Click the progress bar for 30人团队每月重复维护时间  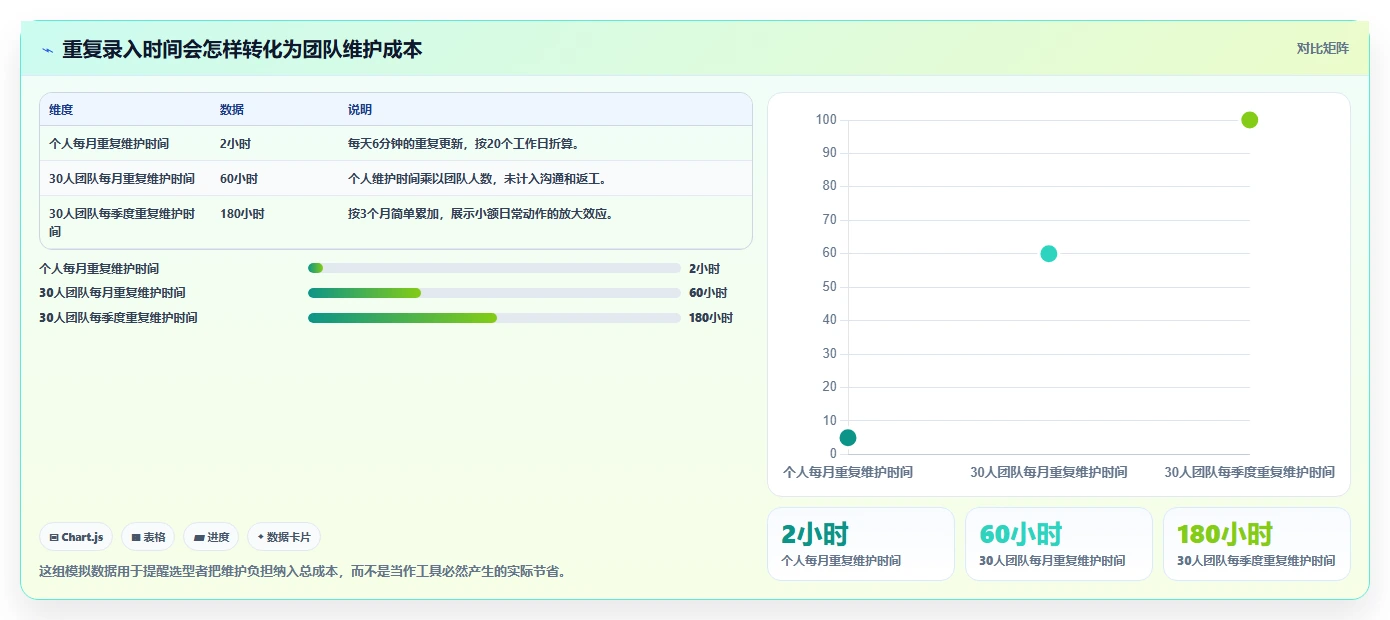pos(494,293)
